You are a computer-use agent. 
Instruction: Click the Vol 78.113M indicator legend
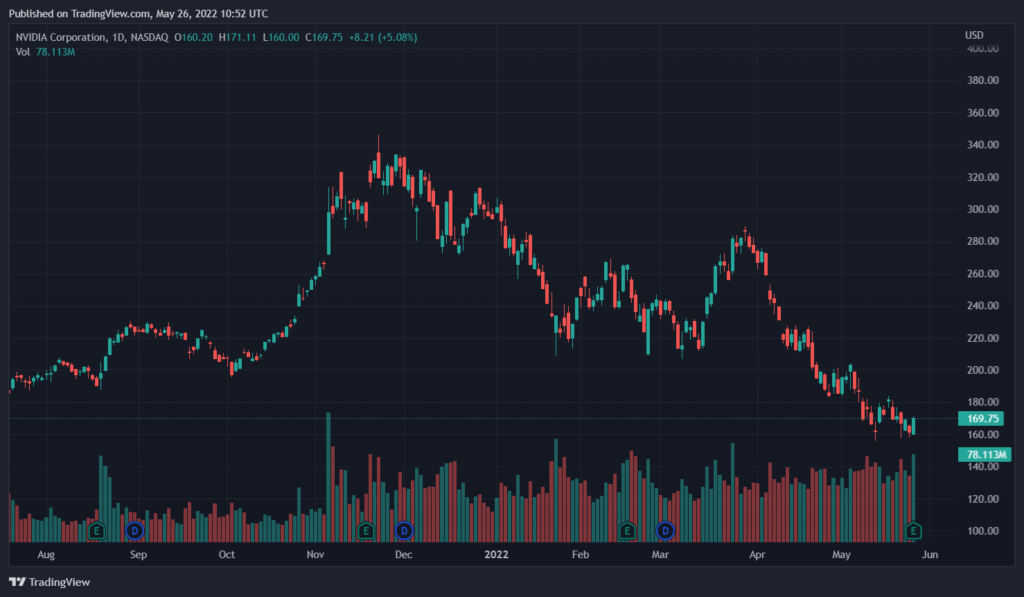click(x=46, y=52)
